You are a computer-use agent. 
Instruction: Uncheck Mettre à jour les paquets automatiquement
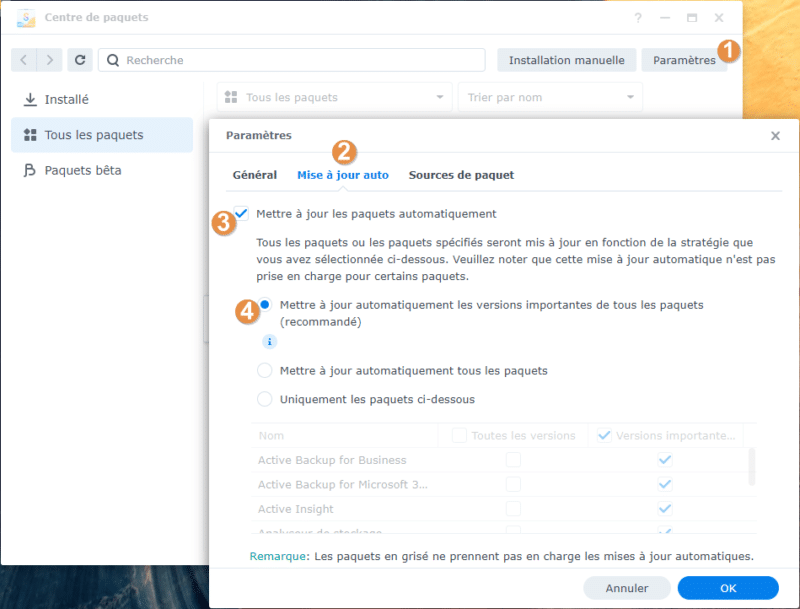click(x=241, y=213)
